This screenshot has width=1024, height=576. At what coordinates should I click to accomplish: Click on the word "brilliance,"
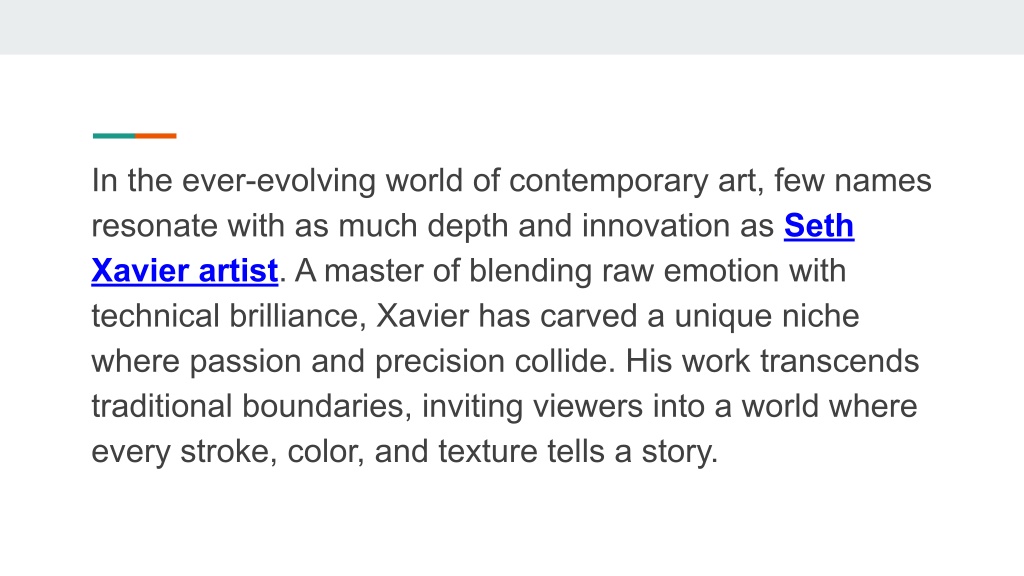coord(297,317)
